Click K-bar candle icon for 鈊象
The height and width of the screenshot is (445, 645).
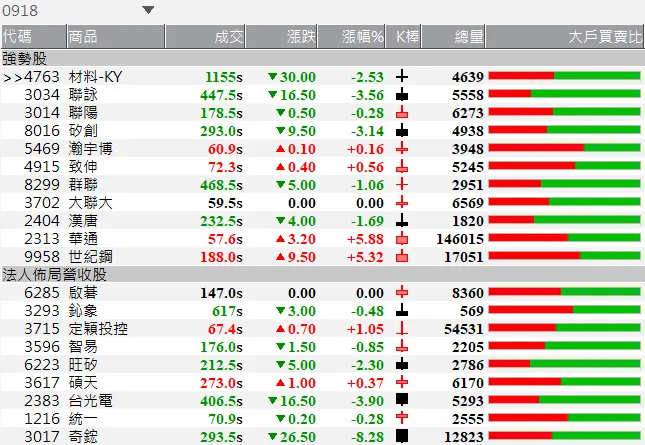pyautogui.click(x=402, y=311)
